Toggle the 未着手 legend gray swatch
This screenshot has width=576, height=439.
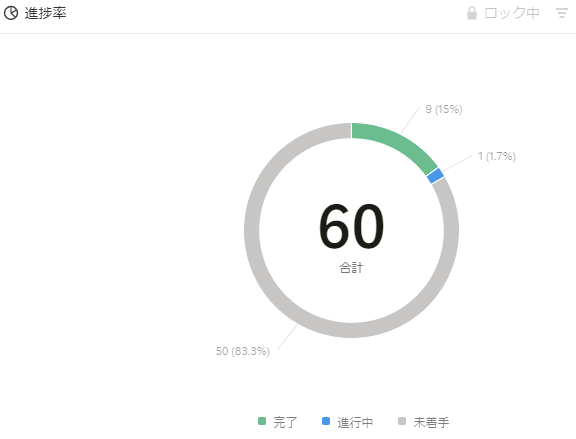(x=402, y=421)
